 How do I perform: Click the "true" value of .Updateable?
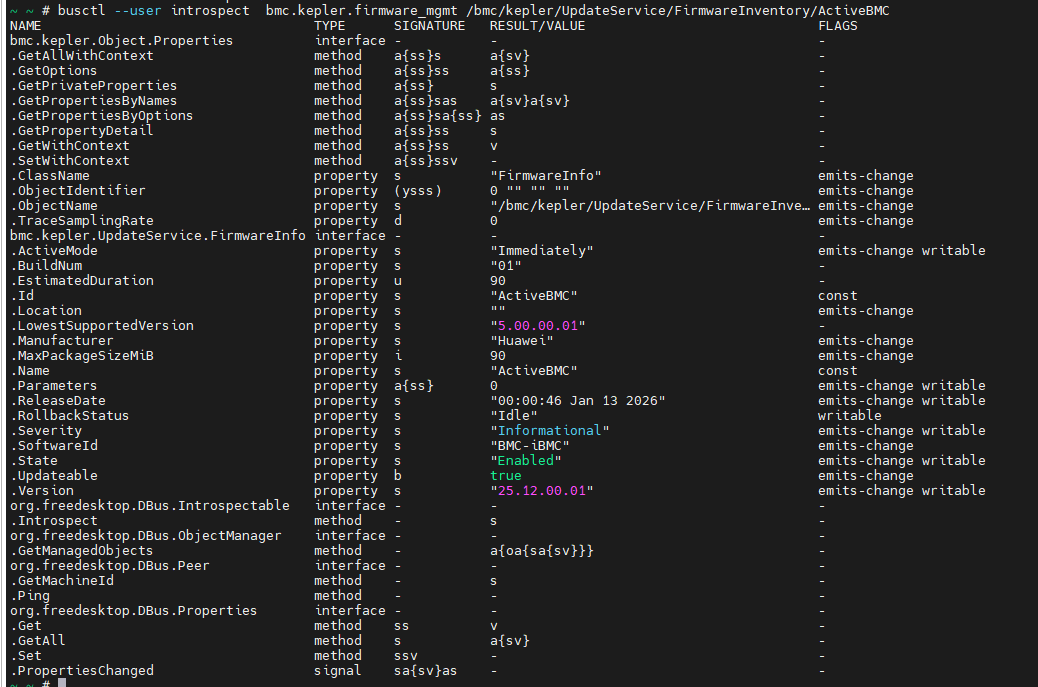pyautogui.click(x=506, y=476)
